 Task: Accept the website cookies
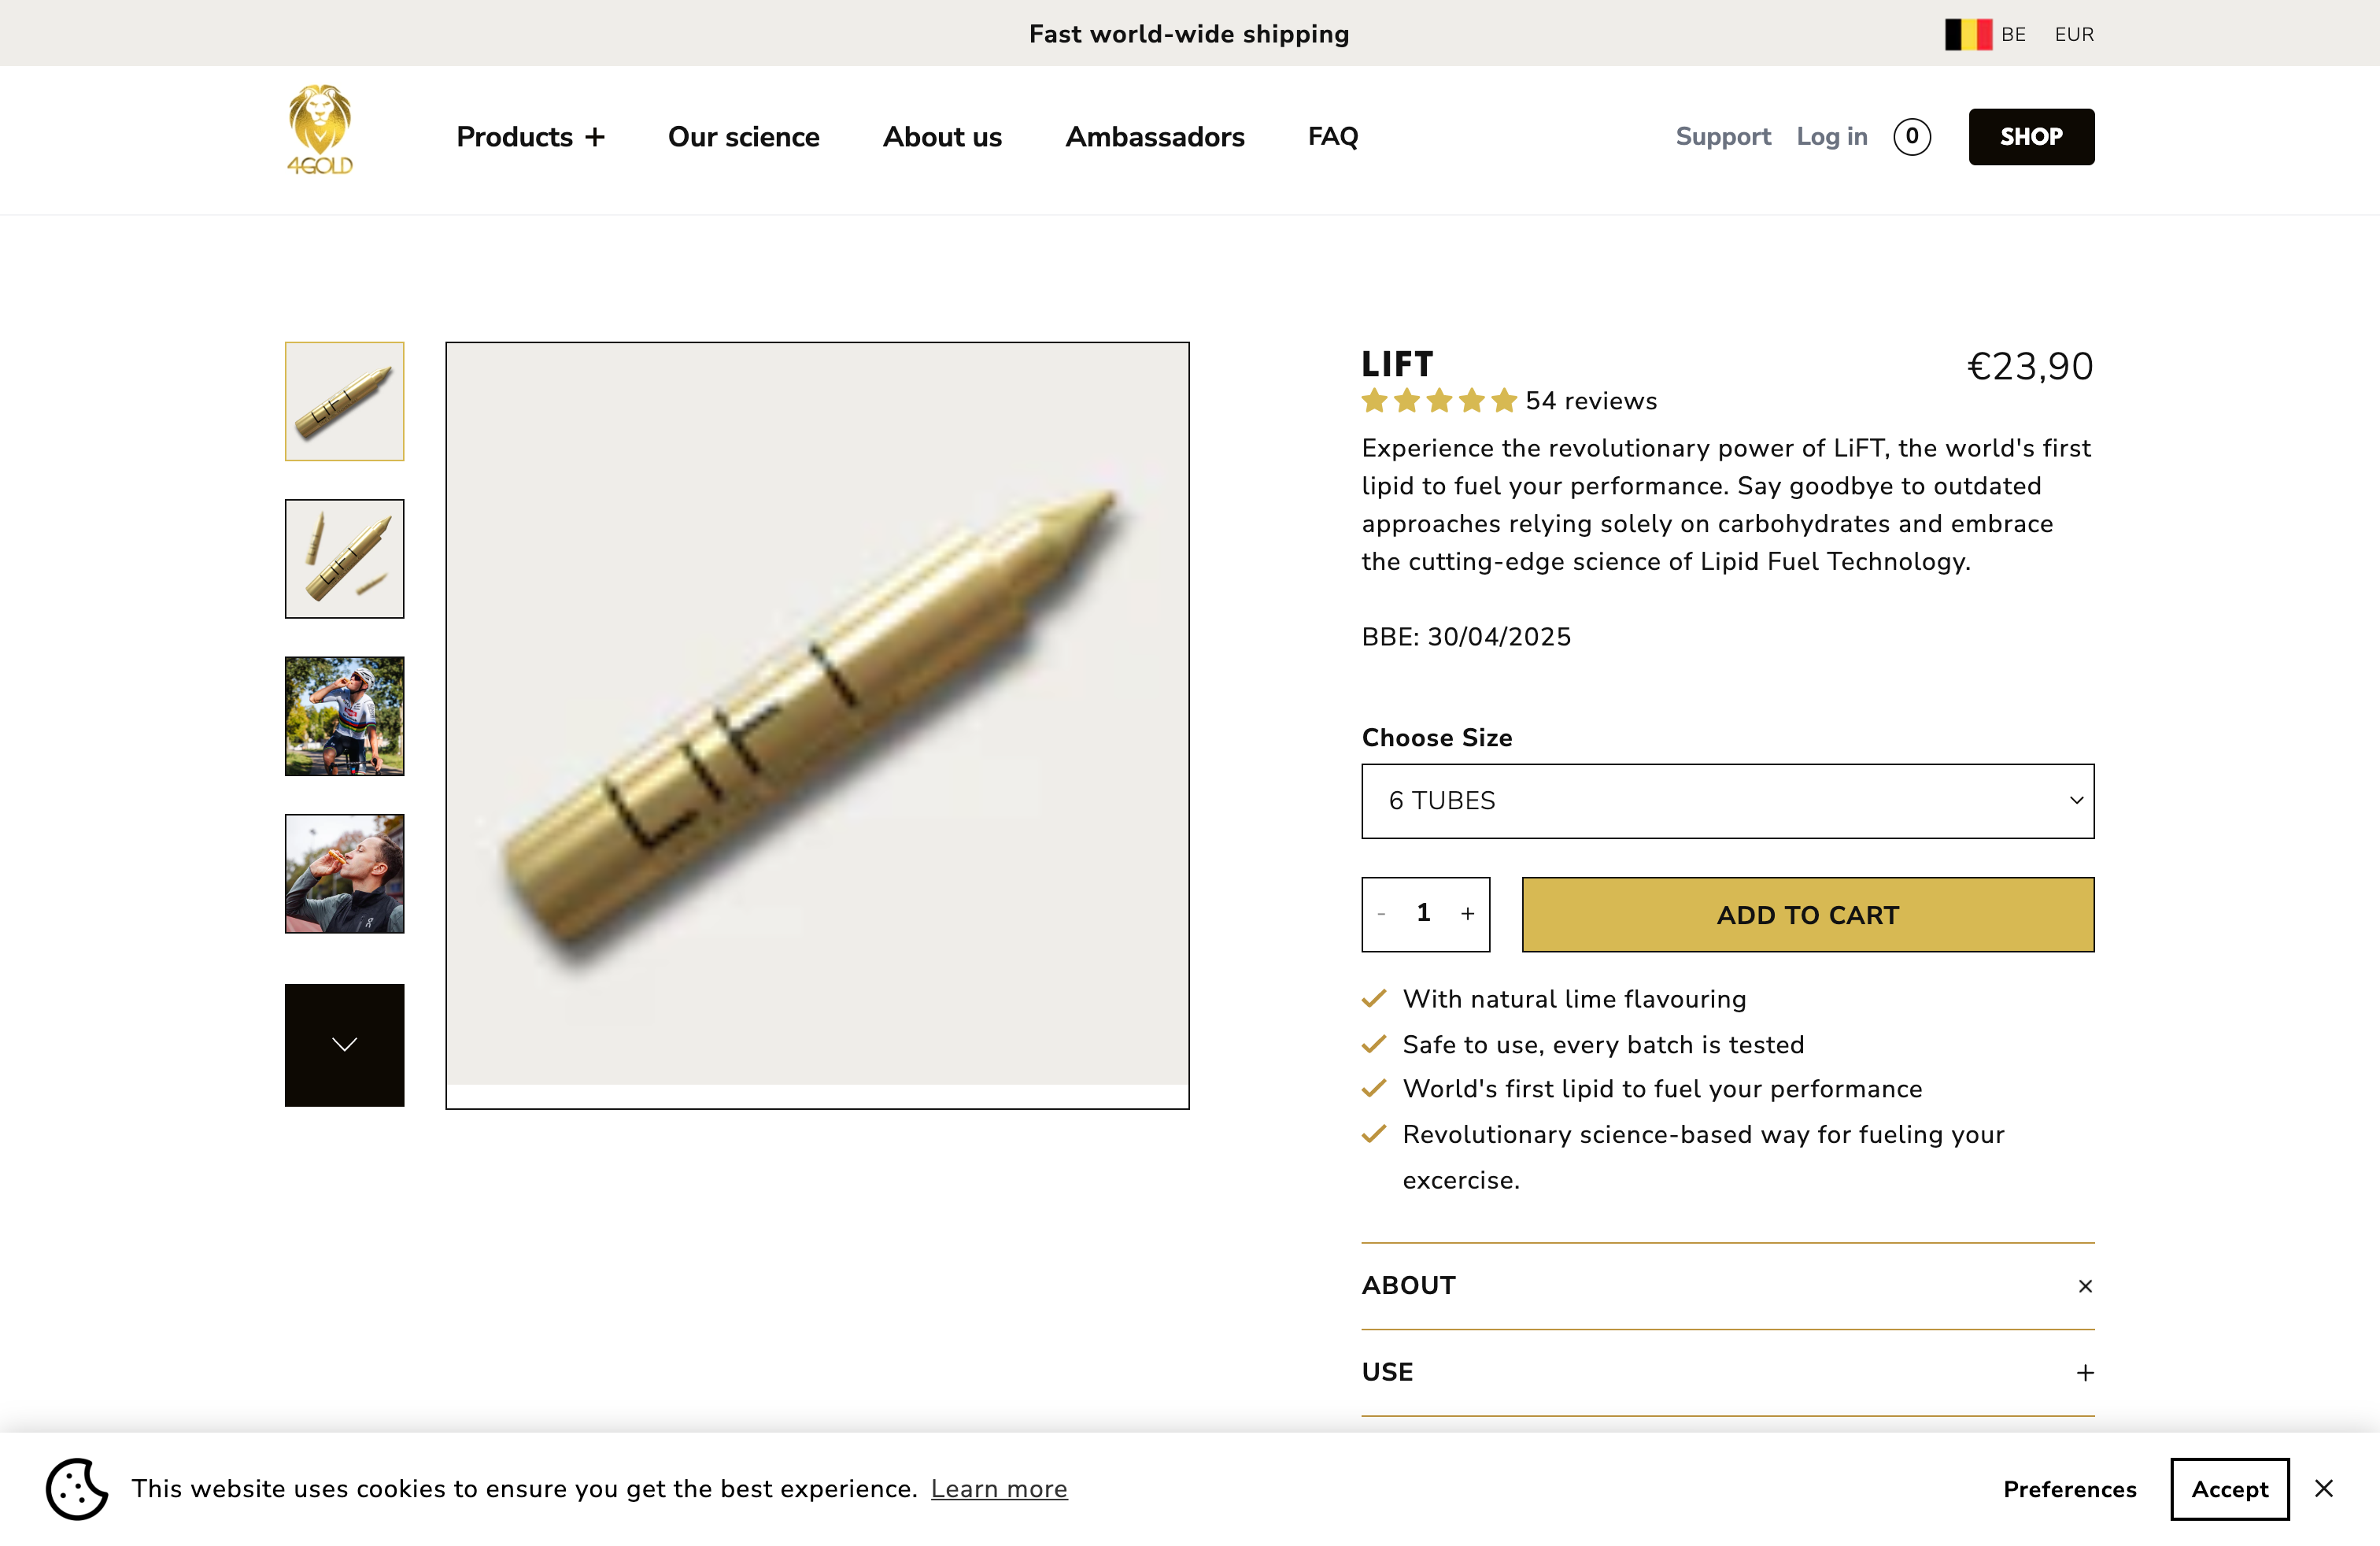[2228, 1488]
